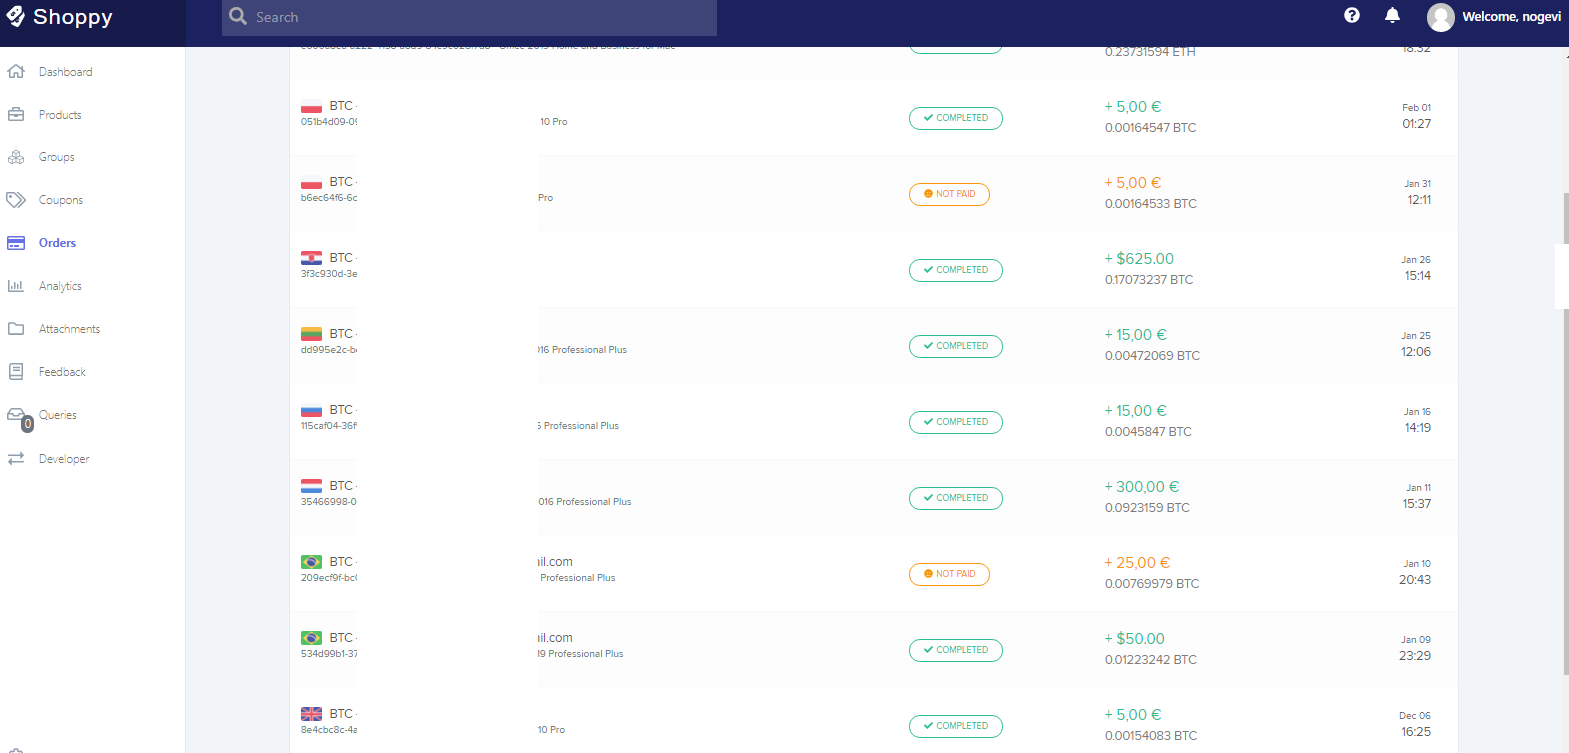Image resolution: width=1569 pixels, height=753 pixels.
Task: Click the Lithuania flag in order dd995e2c
Action: pos(311,334)
